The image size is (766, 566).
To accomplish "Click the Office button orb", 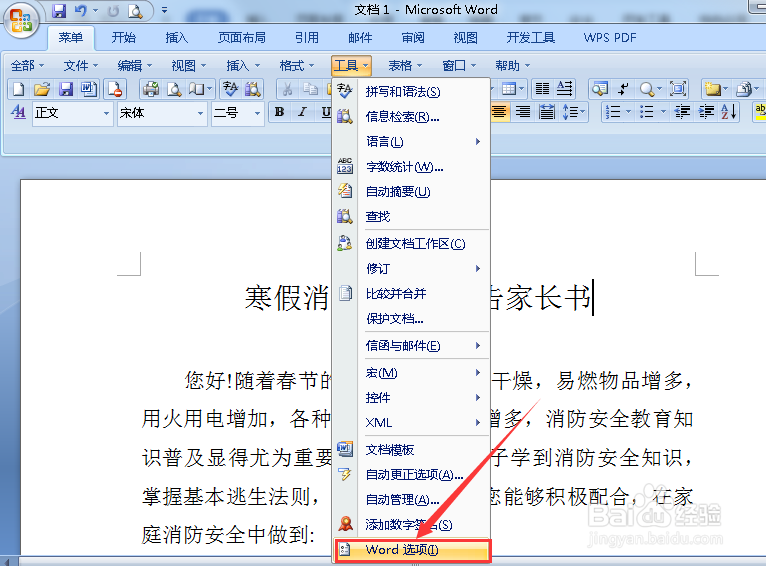I will [x=21, y=21].
